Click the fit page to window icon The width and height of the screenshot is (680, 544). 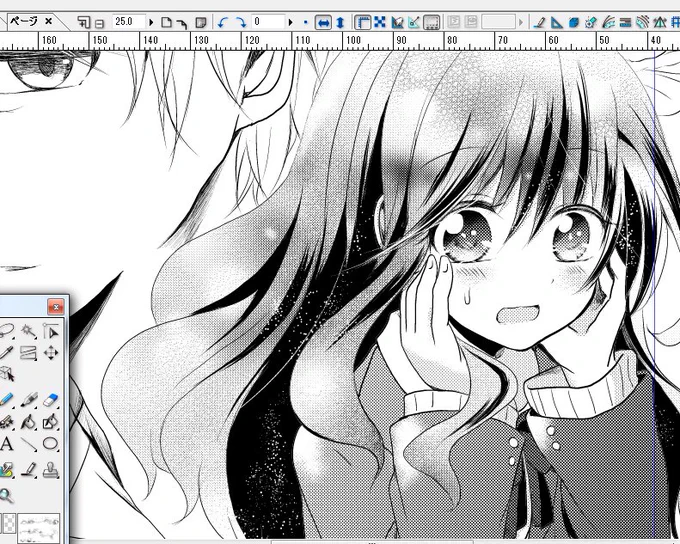[166, 22]
